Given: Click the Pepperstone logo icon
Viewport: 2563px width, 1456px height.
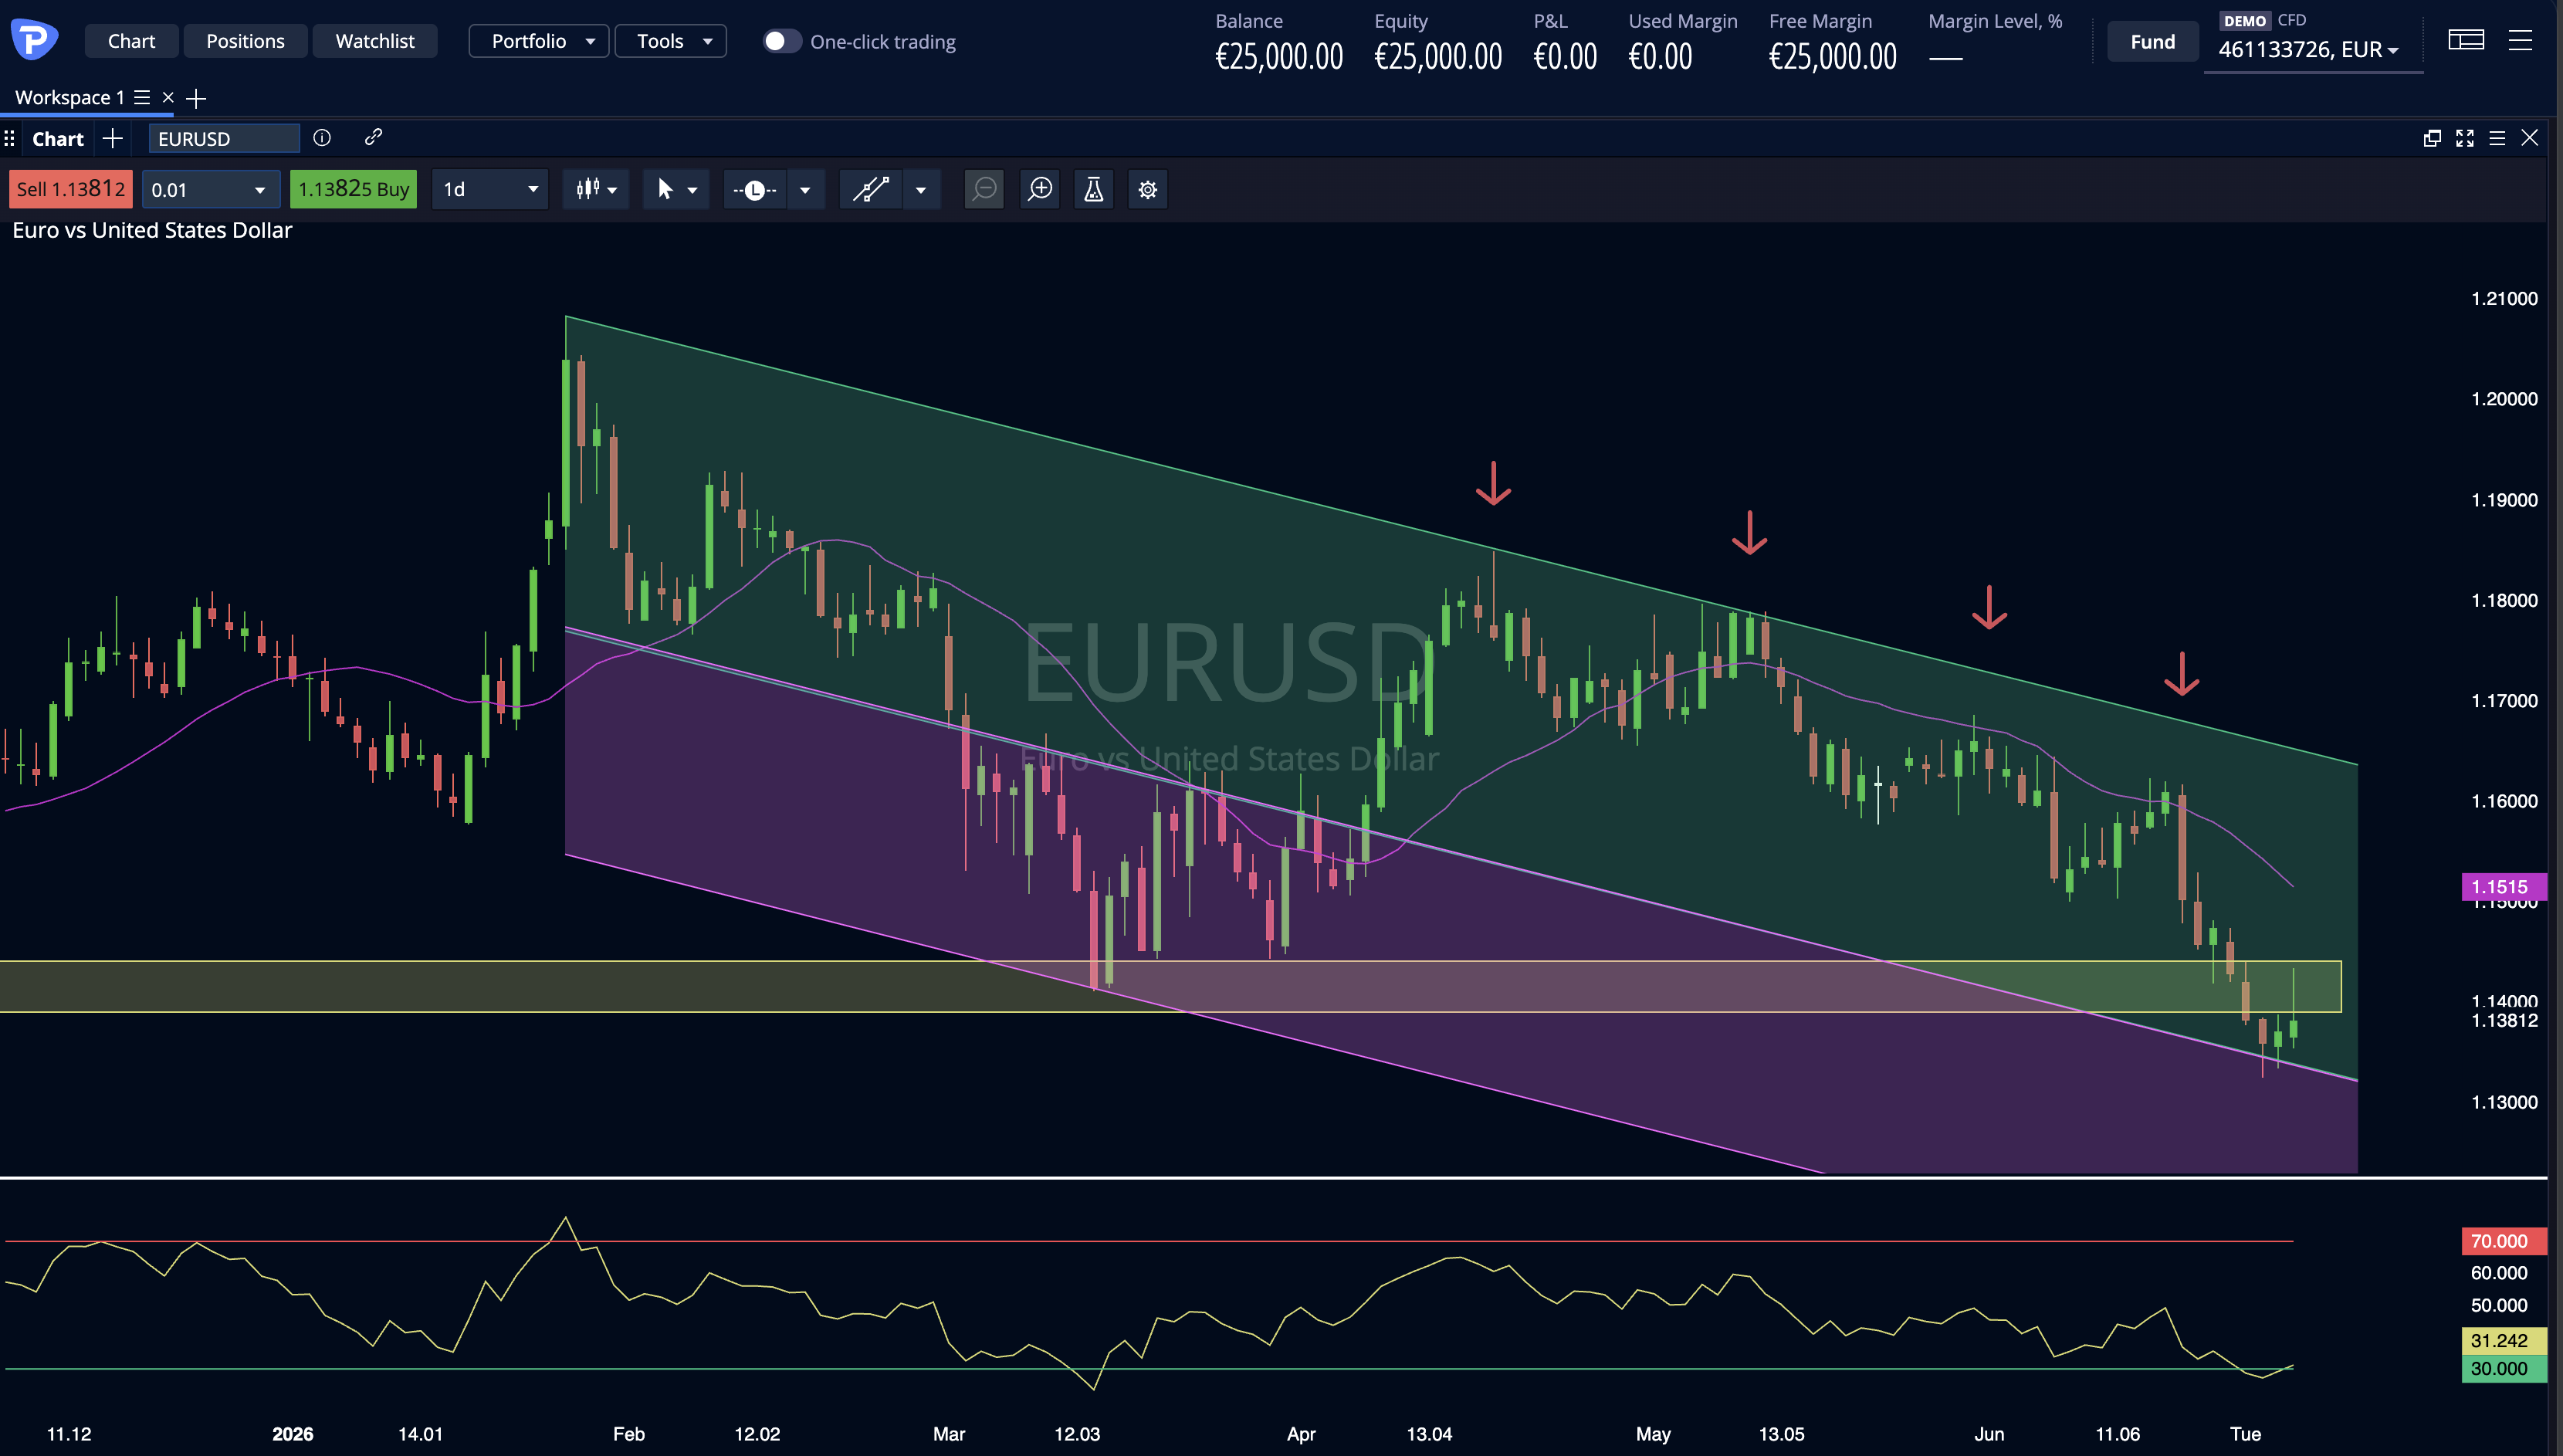Looking at the screenshot, I should coord(34,40).
